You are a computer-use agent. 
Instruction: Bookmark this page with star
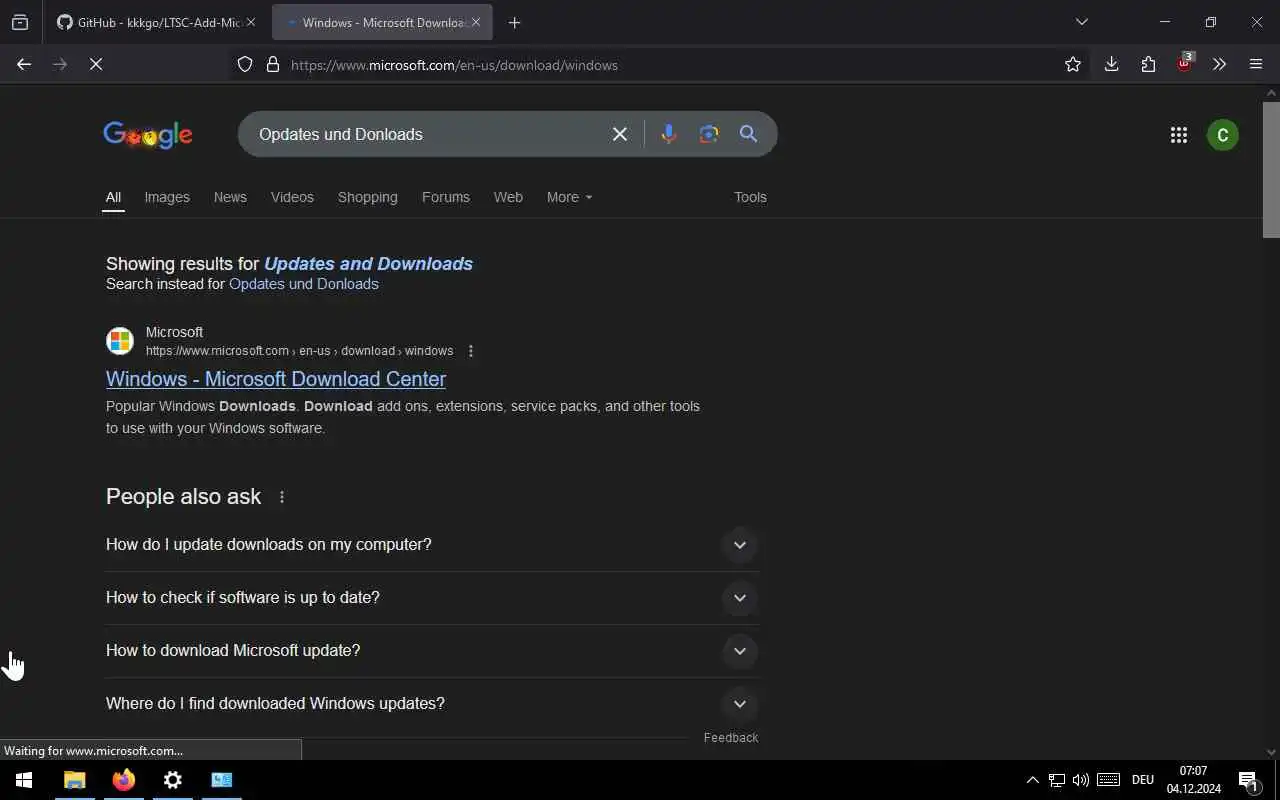(x=1073, y=64)
